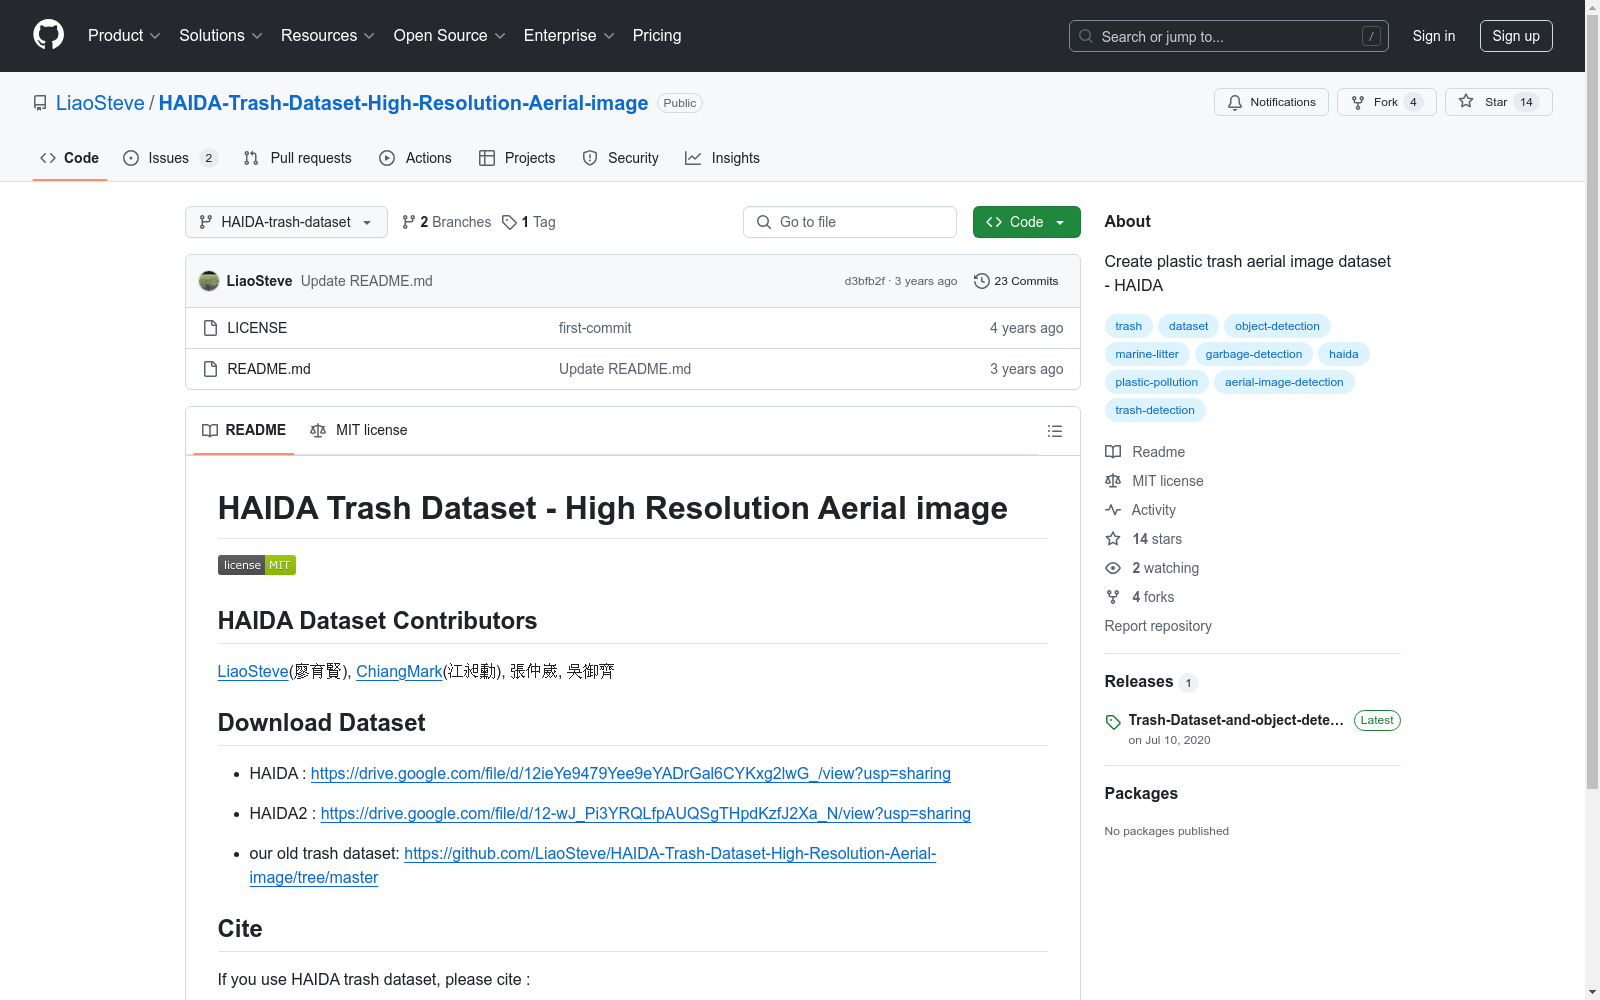Open the Product menu dropdown
This screenshot has width=1600, height=1000.
pyautogui.click(x=124, y=35)
